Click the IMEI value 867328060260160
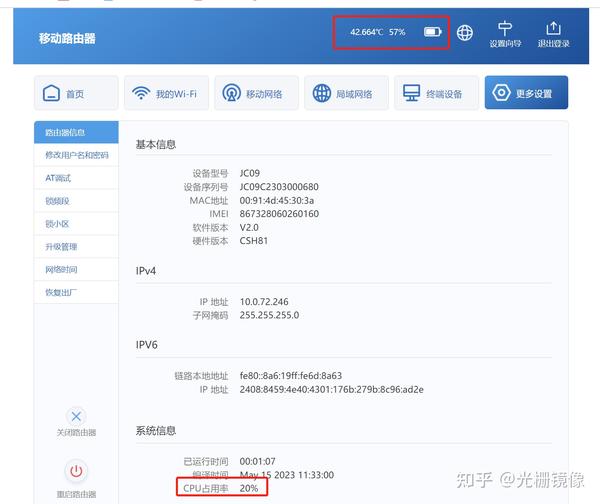 tap(279, 214)
